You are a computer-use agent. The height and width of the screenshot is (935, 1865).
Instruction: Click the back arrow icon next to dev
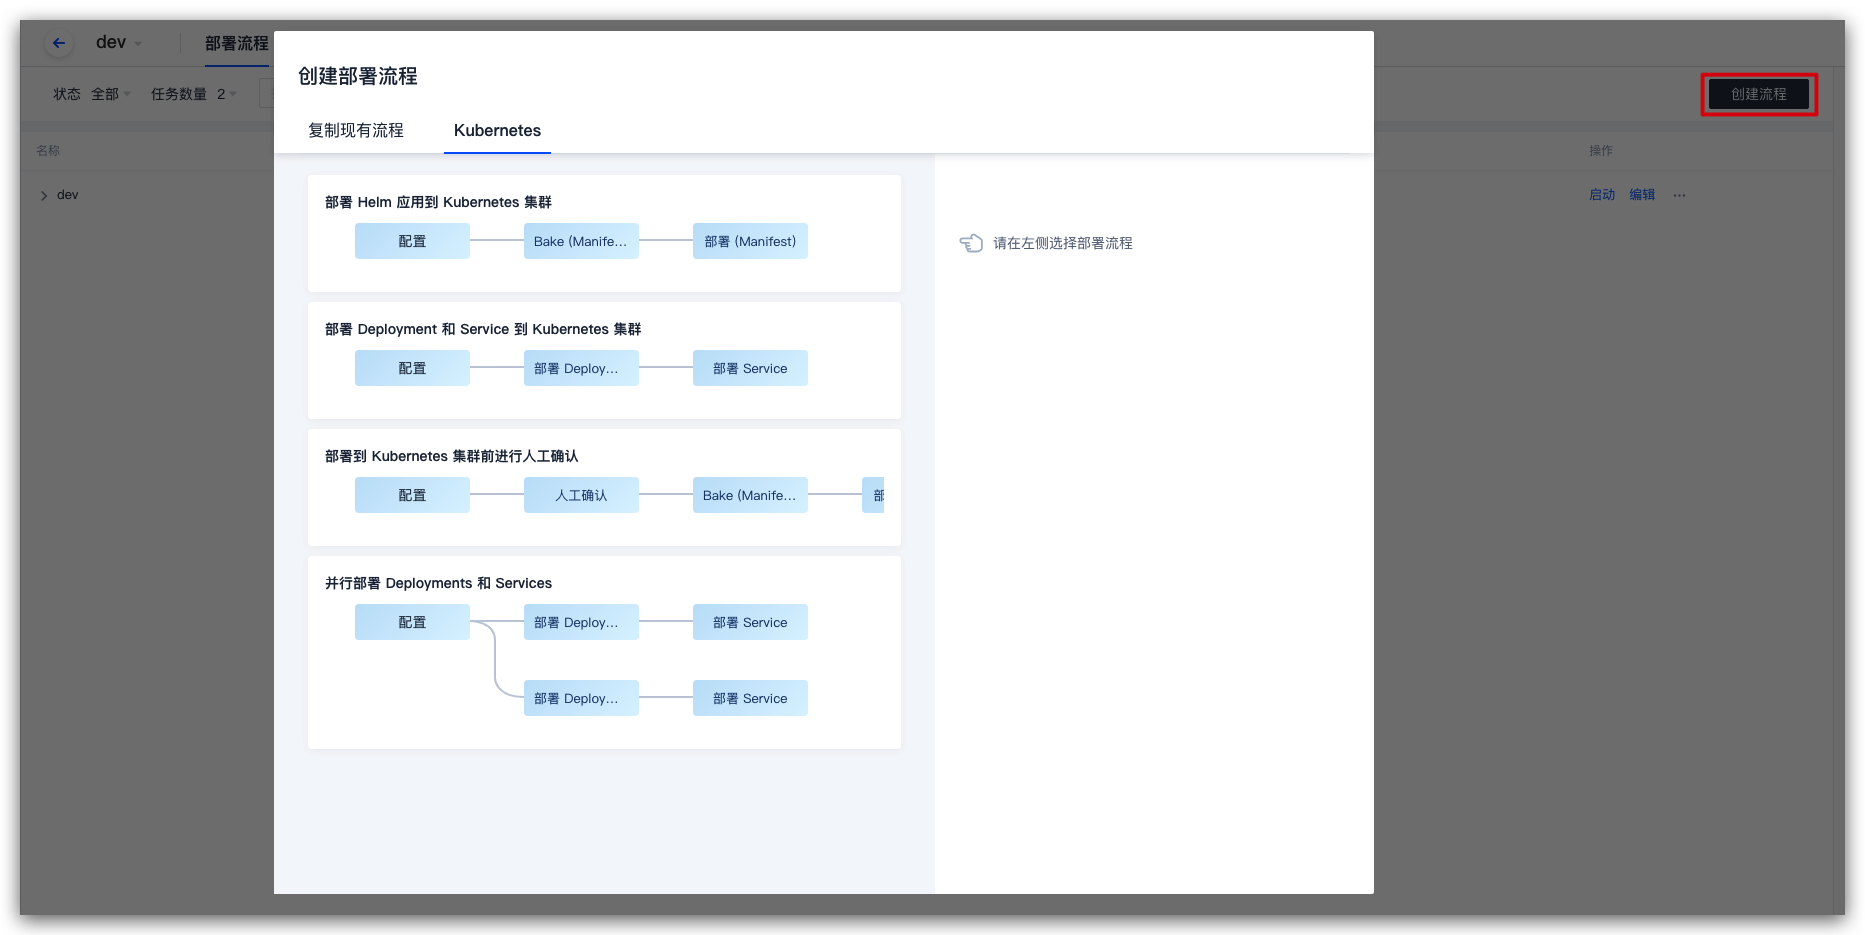(x=59, y=43)
